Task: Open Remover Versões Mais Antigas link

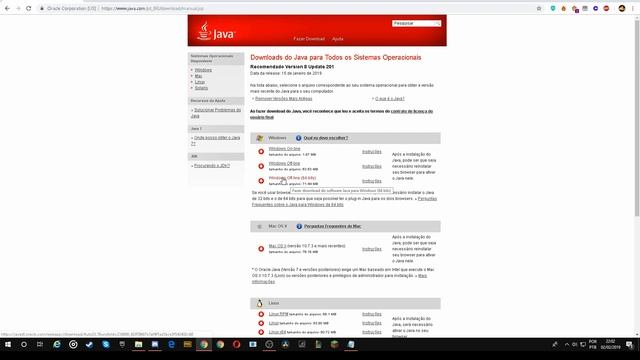Action: (283, 99)
